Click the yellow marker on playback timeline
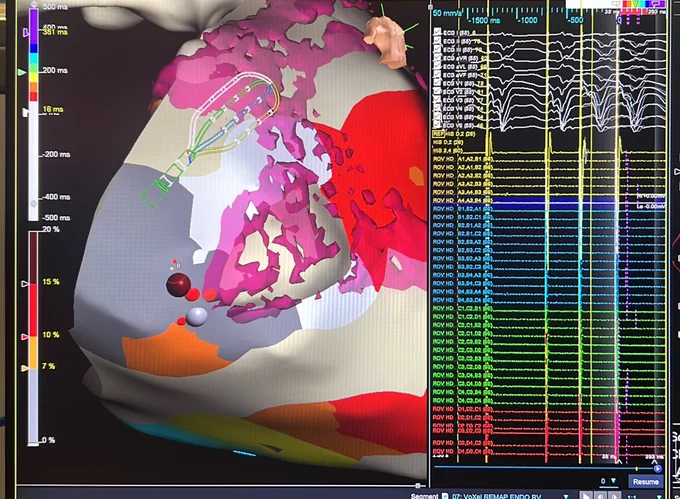The height and width of the screenshot is (499, 680). click(636, 469)
